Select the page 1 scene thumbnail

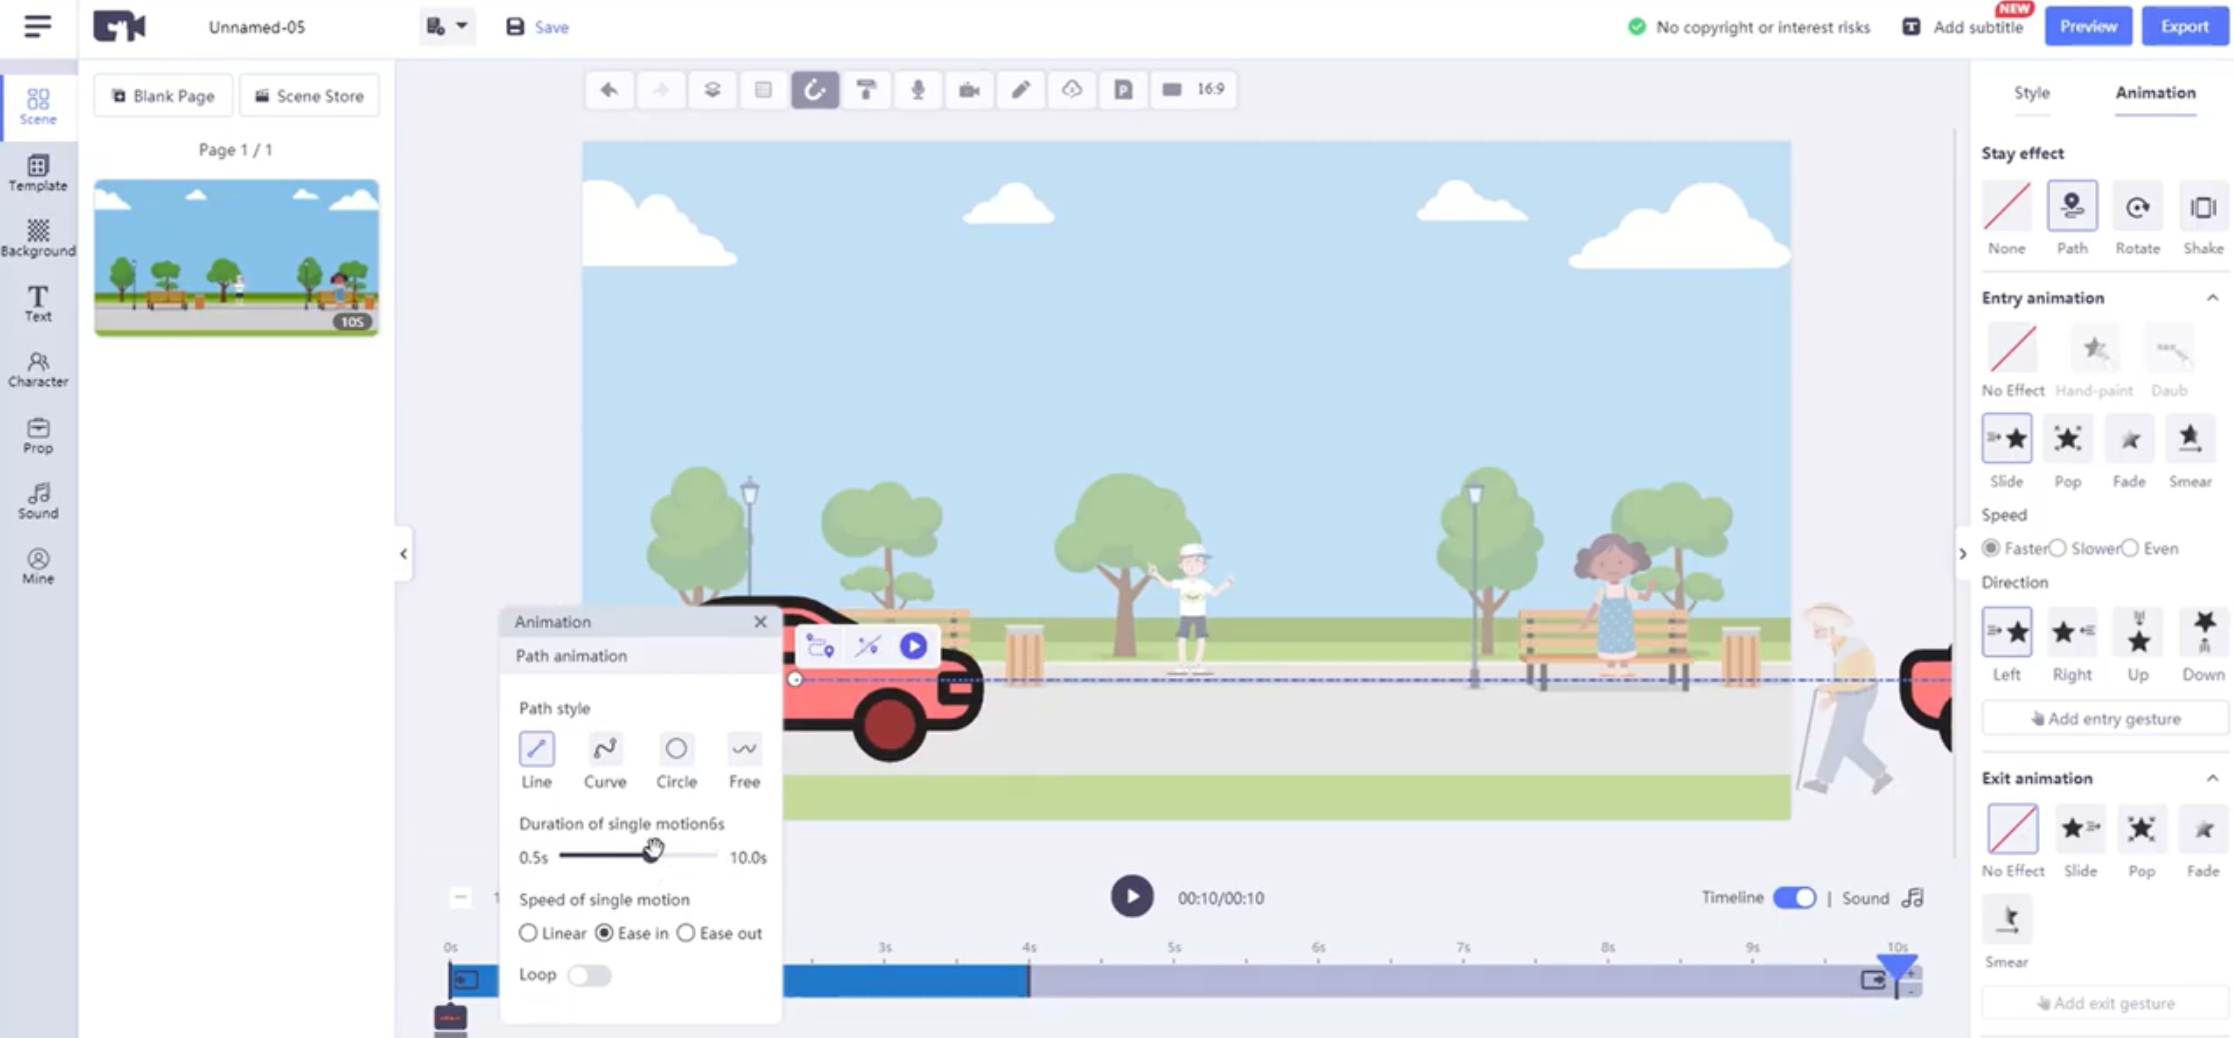(x=237, y=257)
